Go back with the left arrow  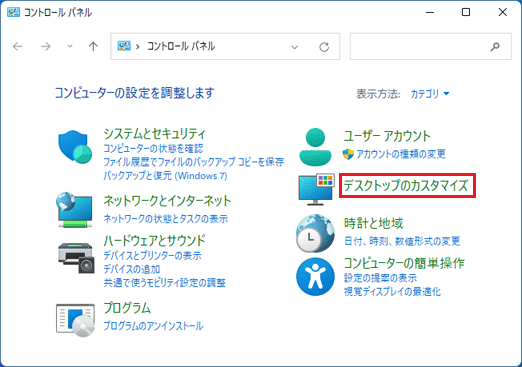tap(18, 46)
